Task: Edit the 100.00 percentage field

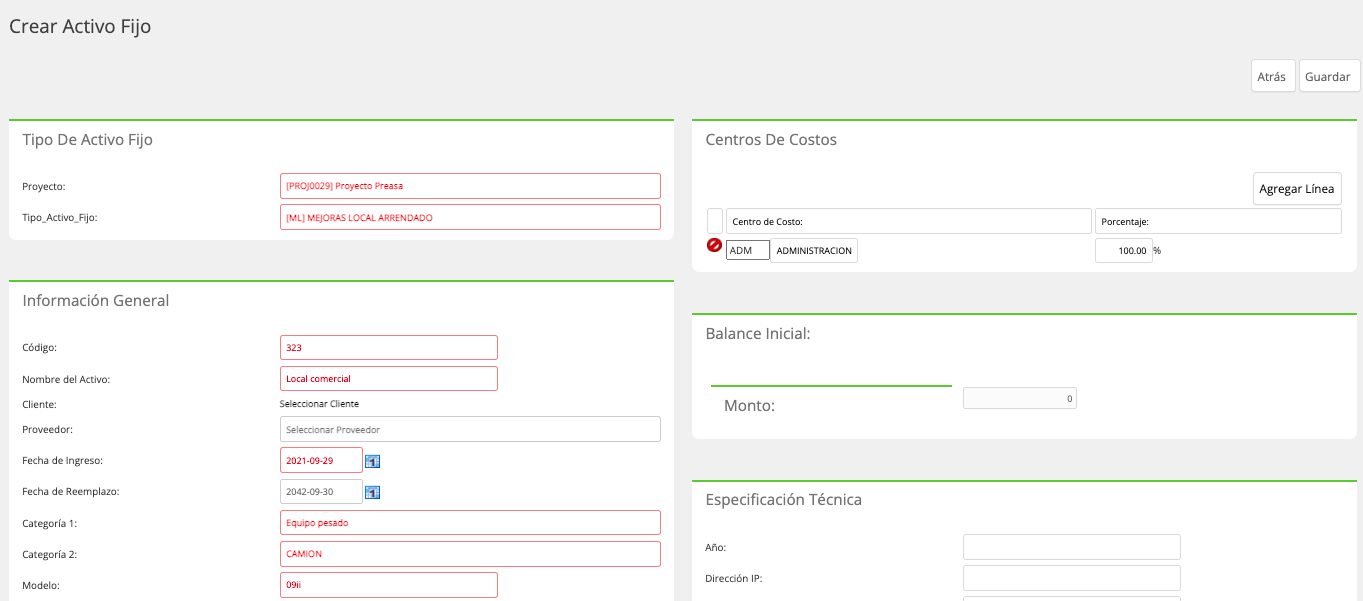Action: pos(1124,251)
